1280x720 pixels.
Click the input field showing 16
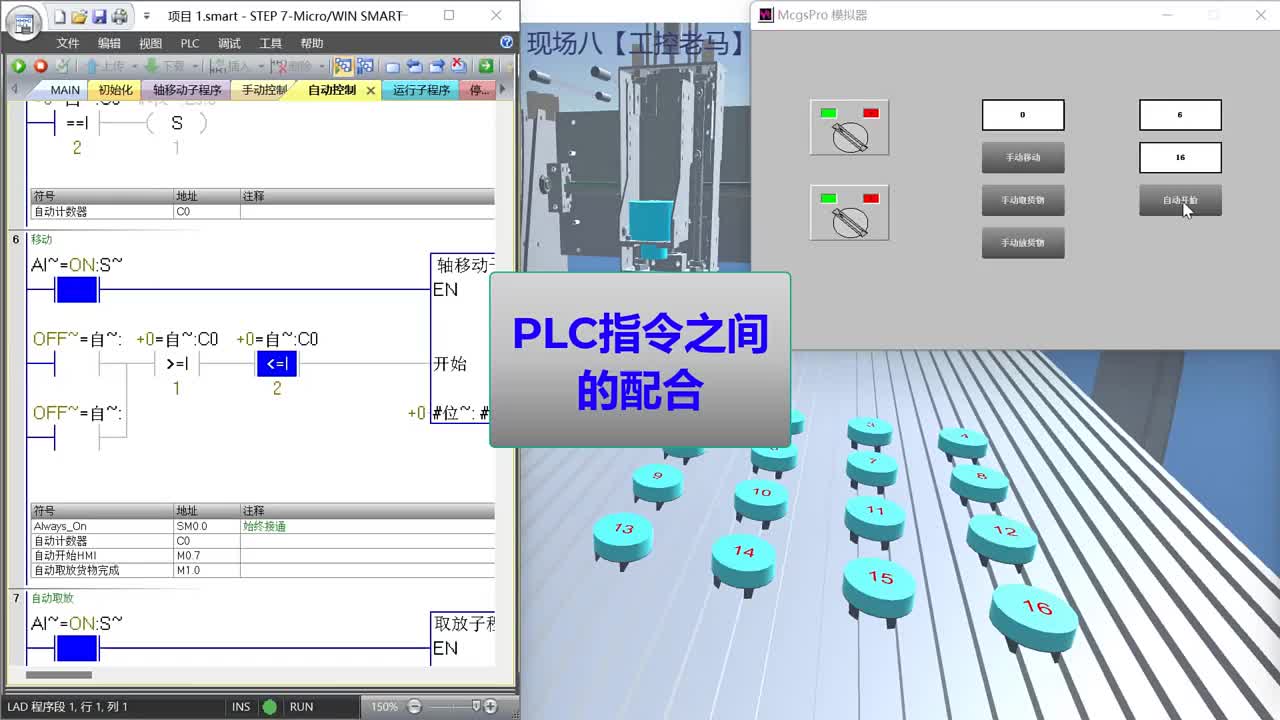1180,157
